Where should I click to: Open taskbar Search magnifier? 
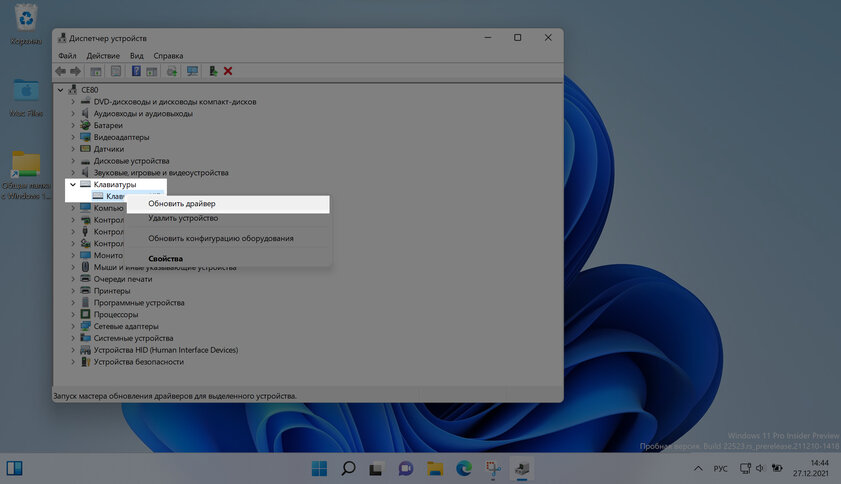coord(348,468)
